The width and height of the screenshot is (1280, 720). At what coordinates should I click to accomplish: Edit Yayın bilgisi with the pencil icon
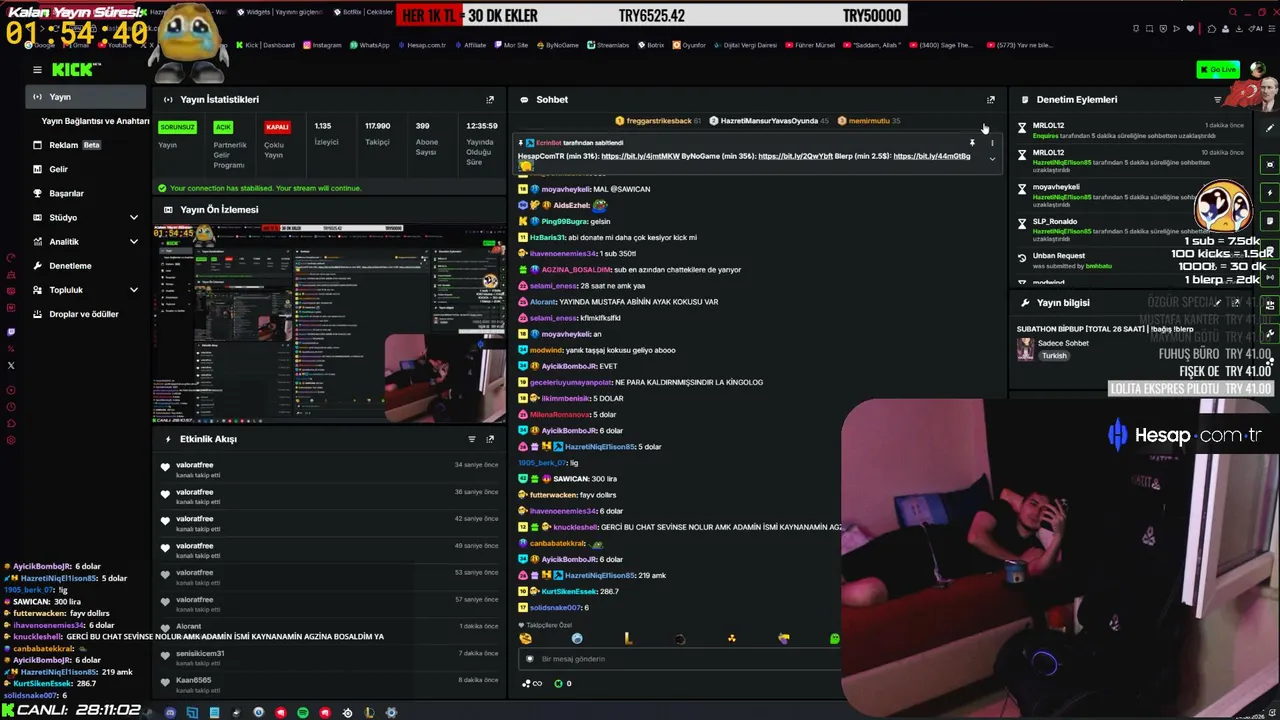click(1217, 303)
